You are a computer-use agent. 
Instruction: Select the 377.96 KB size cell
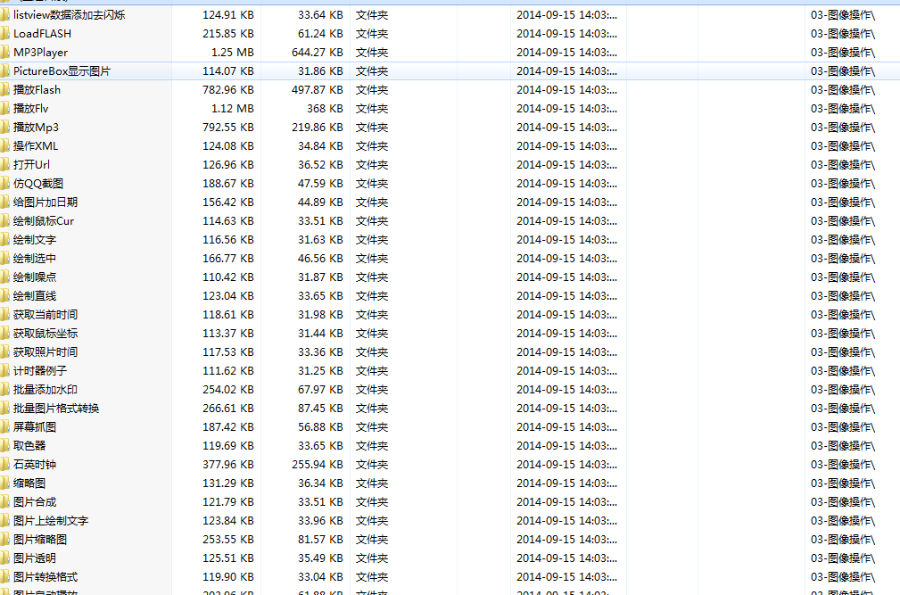228,465
